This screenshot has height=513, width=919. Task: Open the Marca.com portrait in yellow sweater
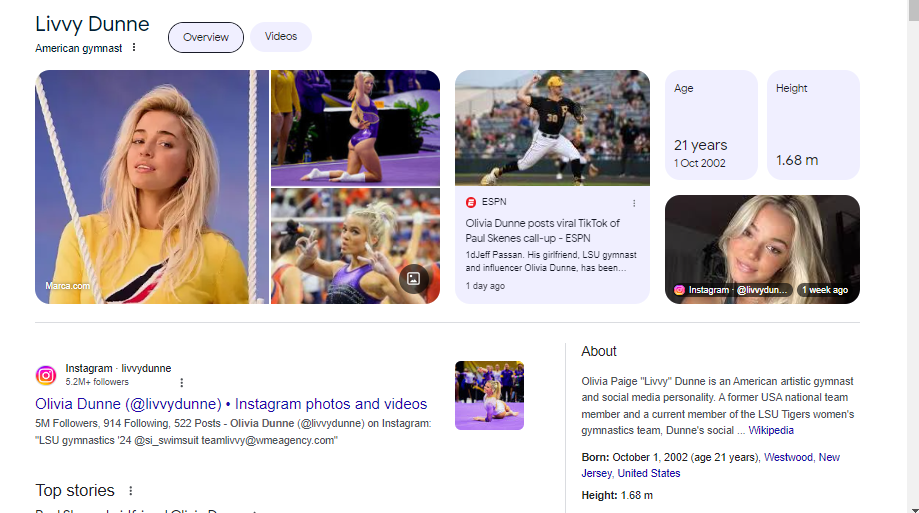(152, 187)
